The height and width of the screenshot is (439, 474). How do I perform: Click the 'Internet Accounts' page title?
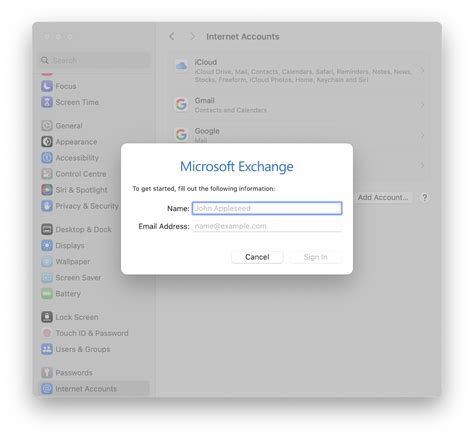[x=243, y=36]
